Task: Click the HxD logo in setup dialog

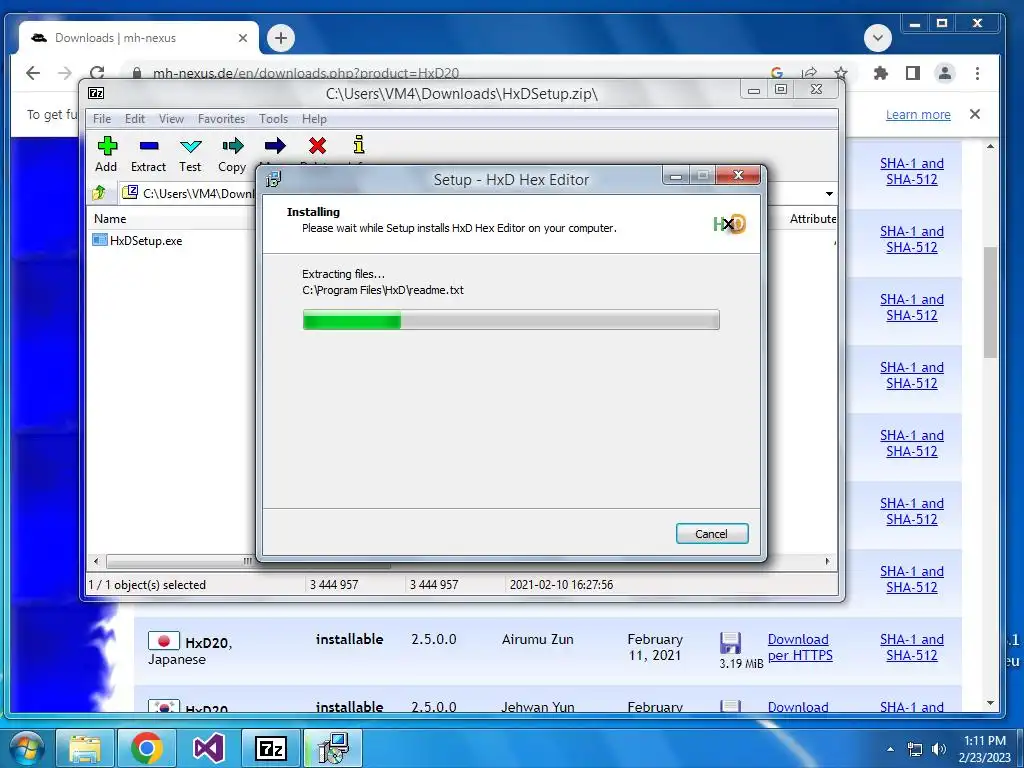Action: pyautogui.click(x=729, y=224)
